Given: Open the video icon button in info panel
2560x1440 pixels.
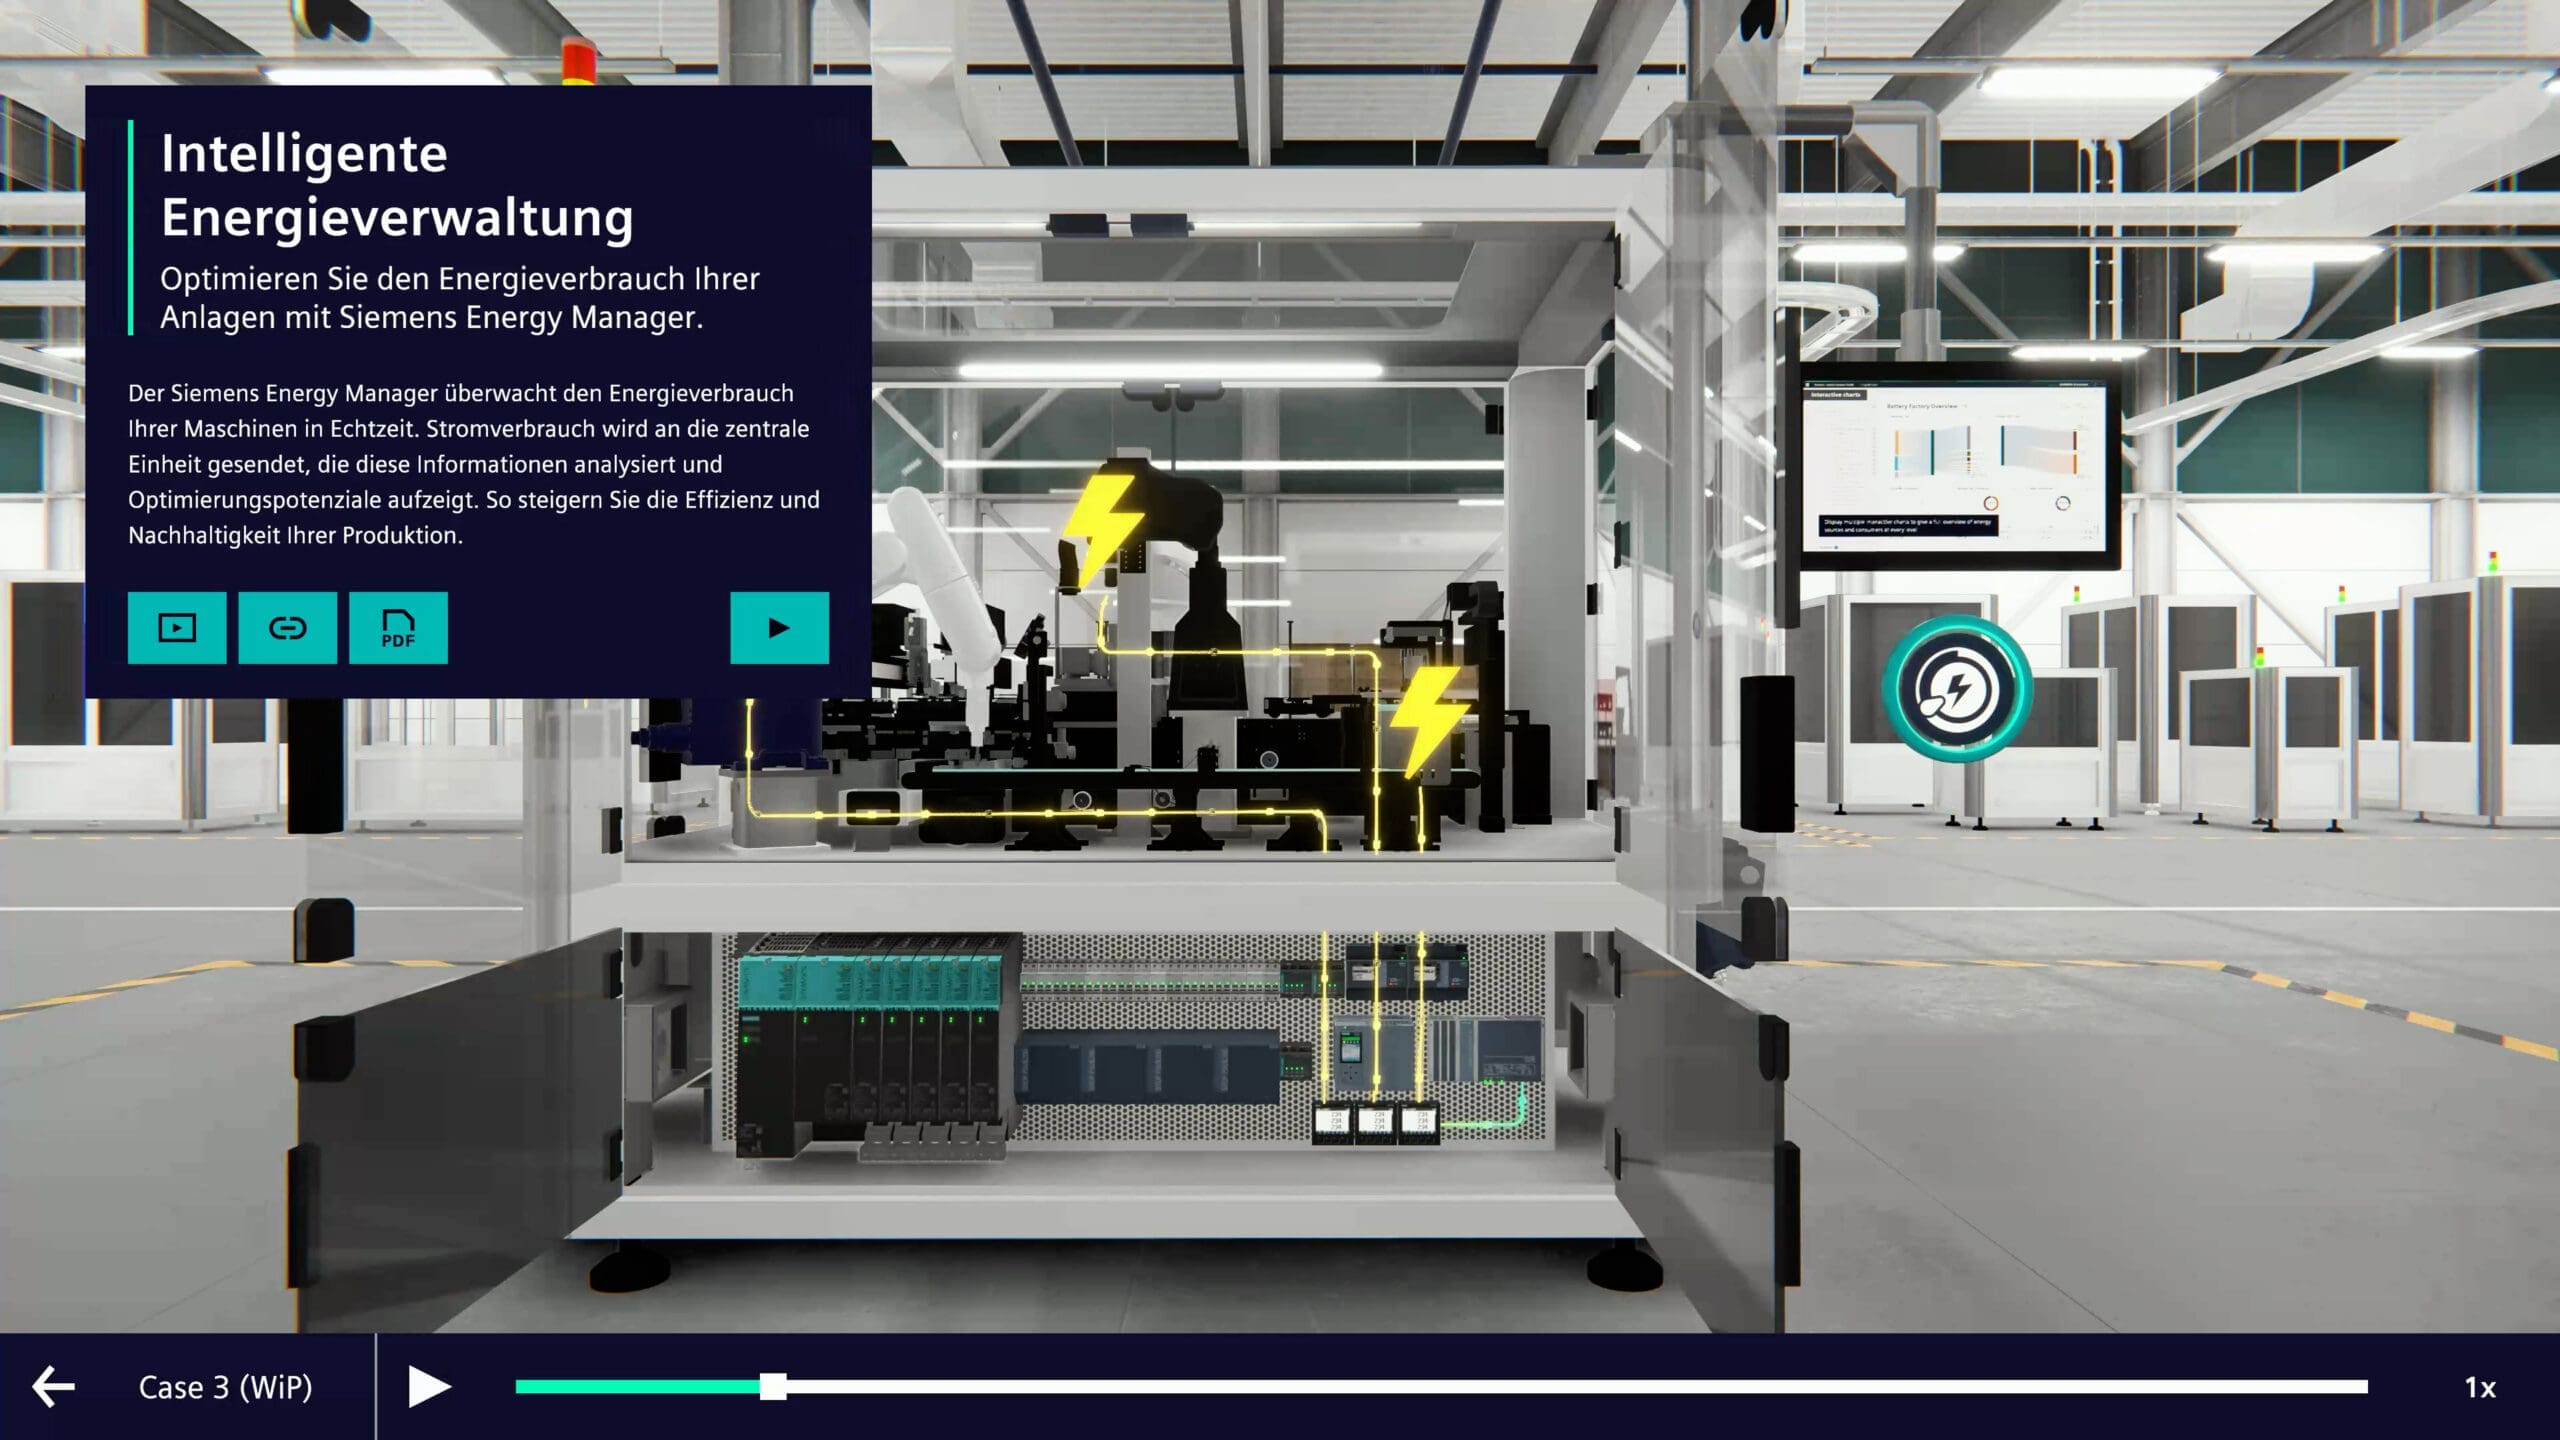Looking at the screenshot, I should [x=177, y=628].
